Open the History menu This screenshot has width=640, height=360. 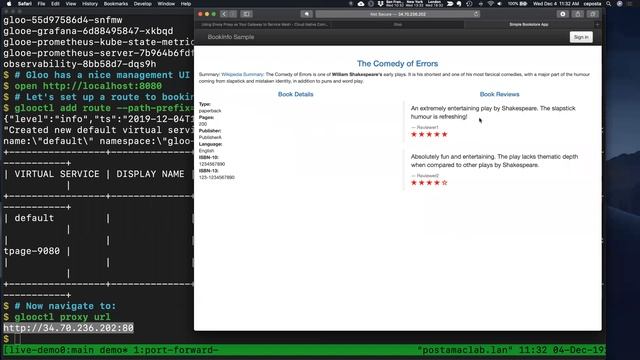point(90,4)
